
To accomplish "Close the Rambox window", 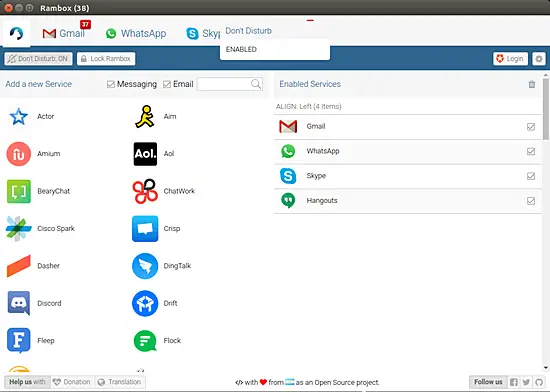I will point(8,8).
